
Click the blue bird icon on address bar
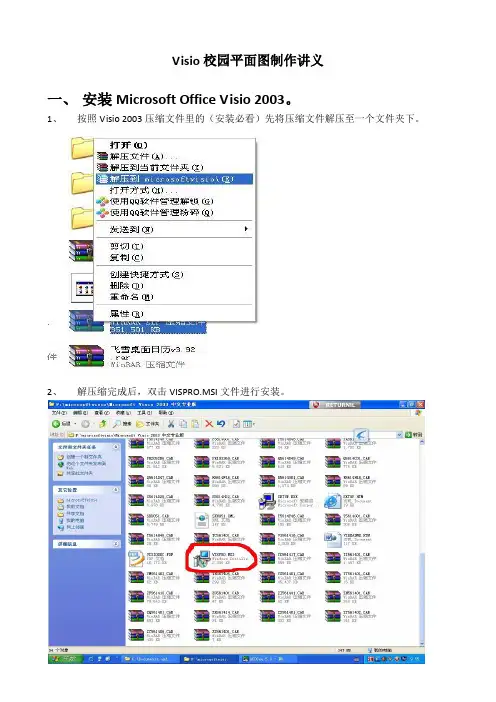click(361, 435)
